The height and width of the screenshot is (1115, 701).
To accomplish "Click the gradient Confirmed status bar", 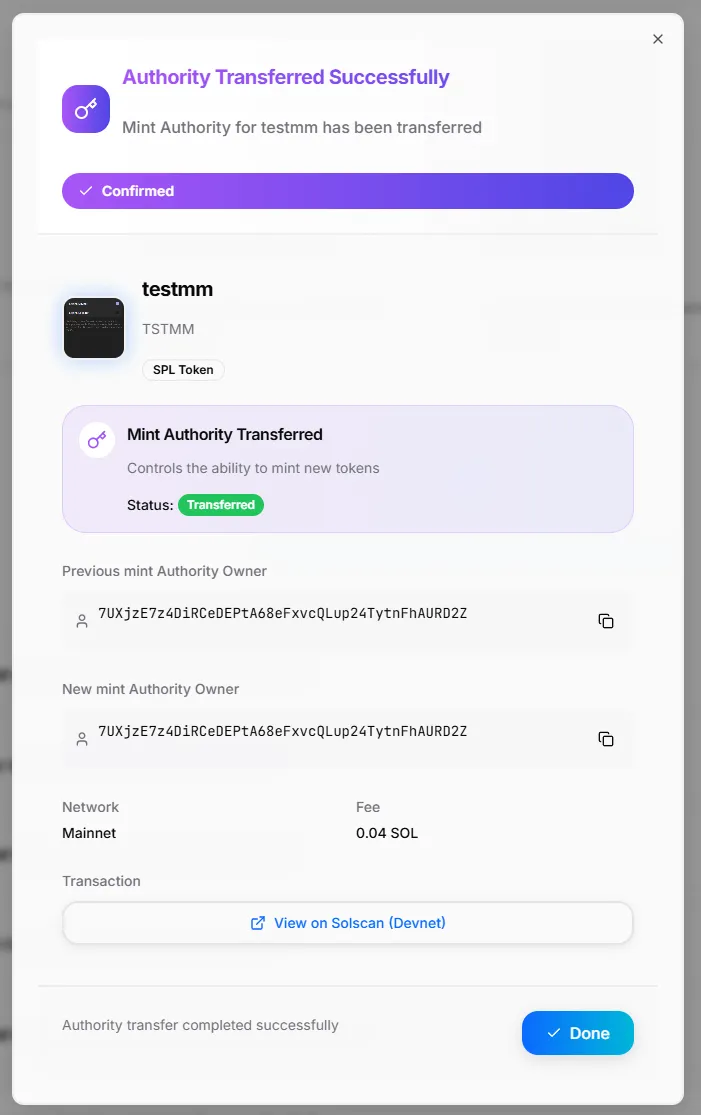I will coord(348,190).
